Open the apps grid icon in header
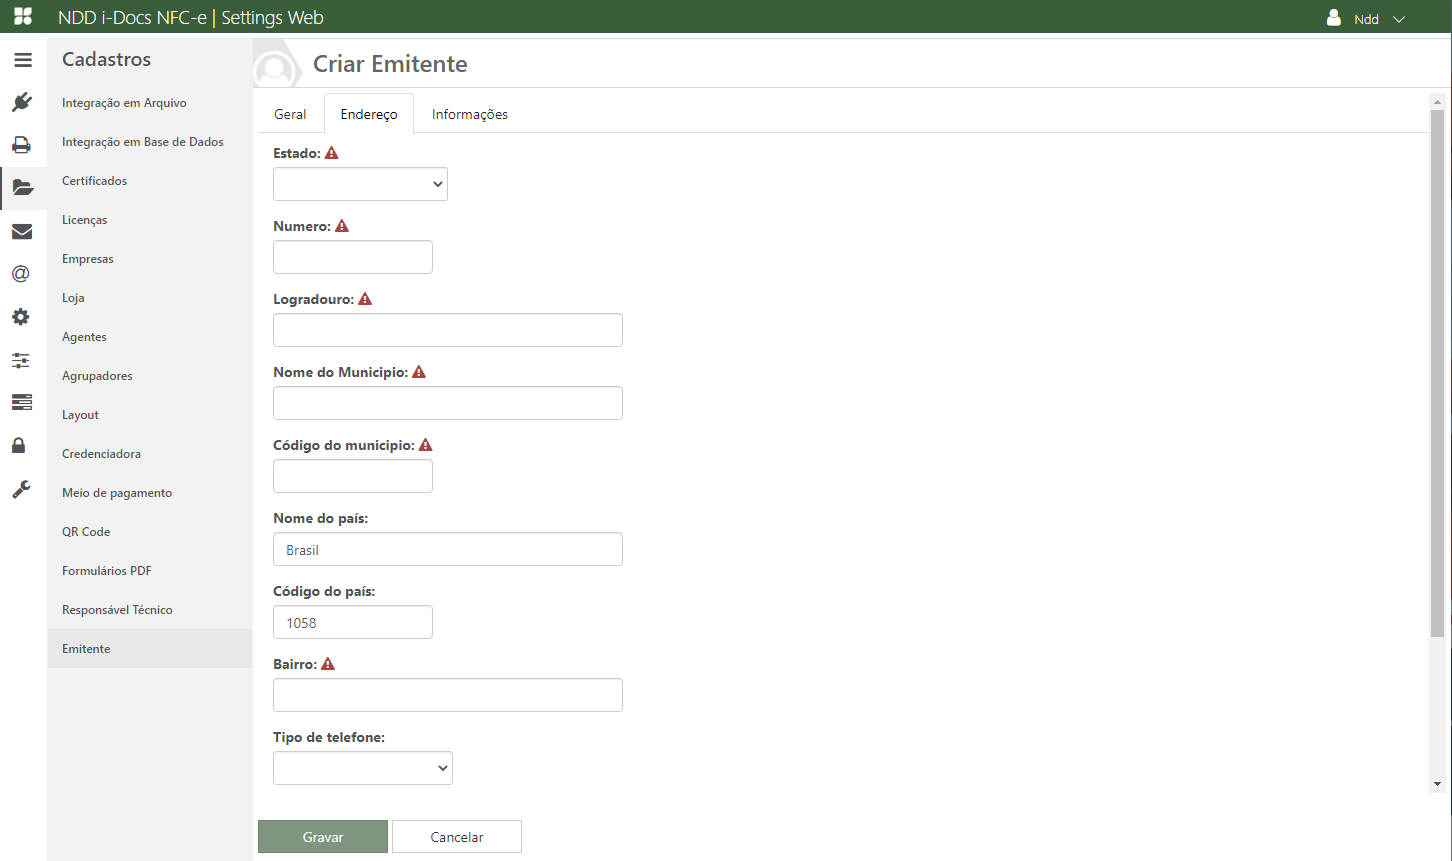Viewport: 1452px width, 861px height. tap(23, 17)
